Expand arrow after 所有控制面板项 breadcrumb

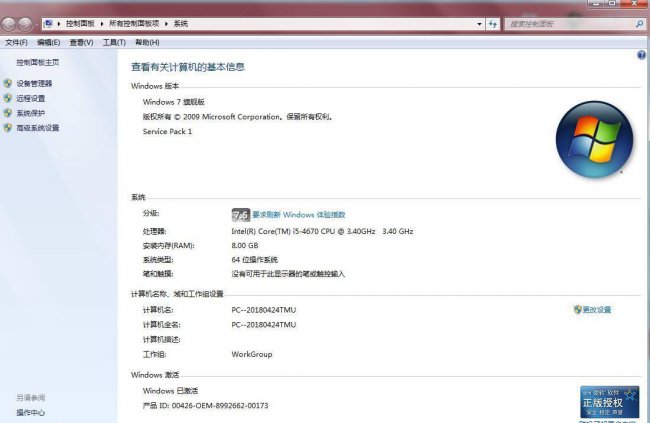coord(166,24)
